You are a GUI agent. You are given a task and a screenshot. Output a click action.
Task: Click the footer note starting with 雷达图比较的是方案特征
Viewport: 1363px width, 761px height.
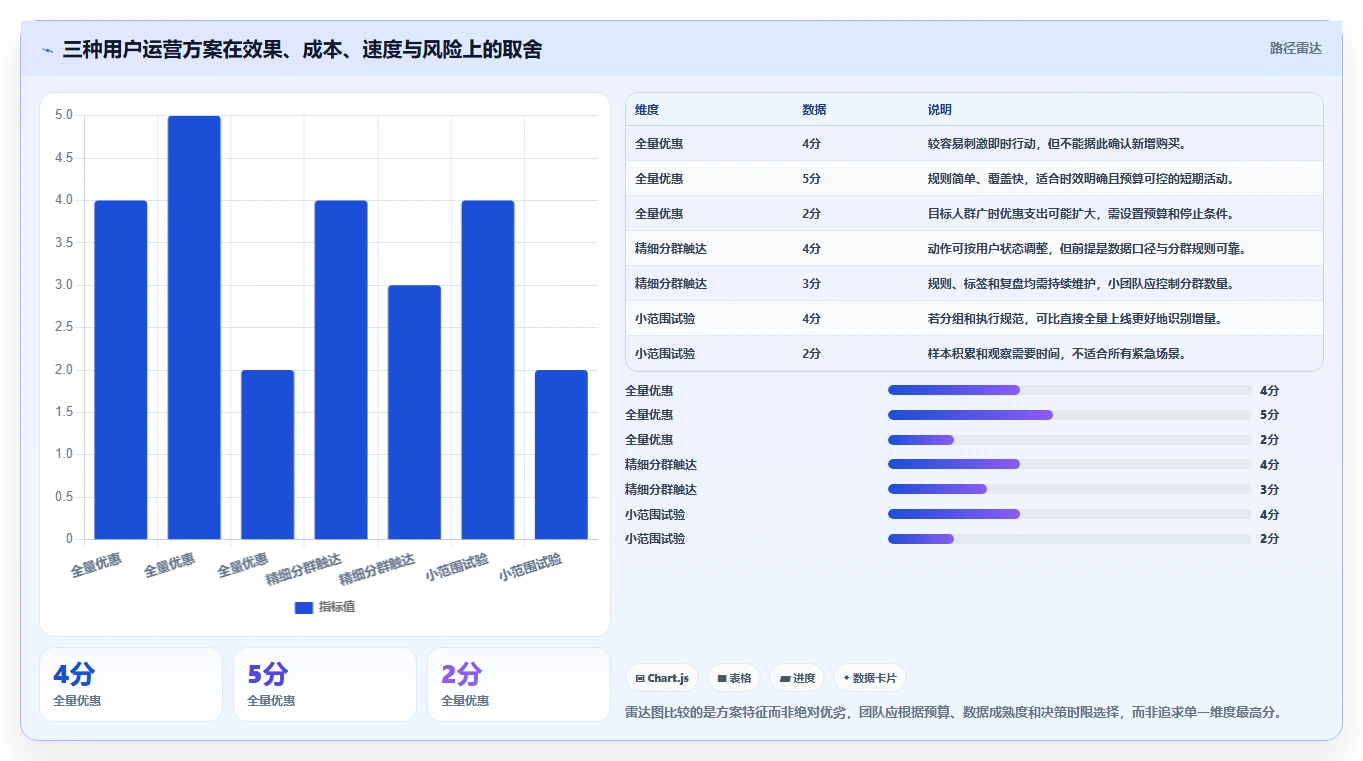point(953,713)
